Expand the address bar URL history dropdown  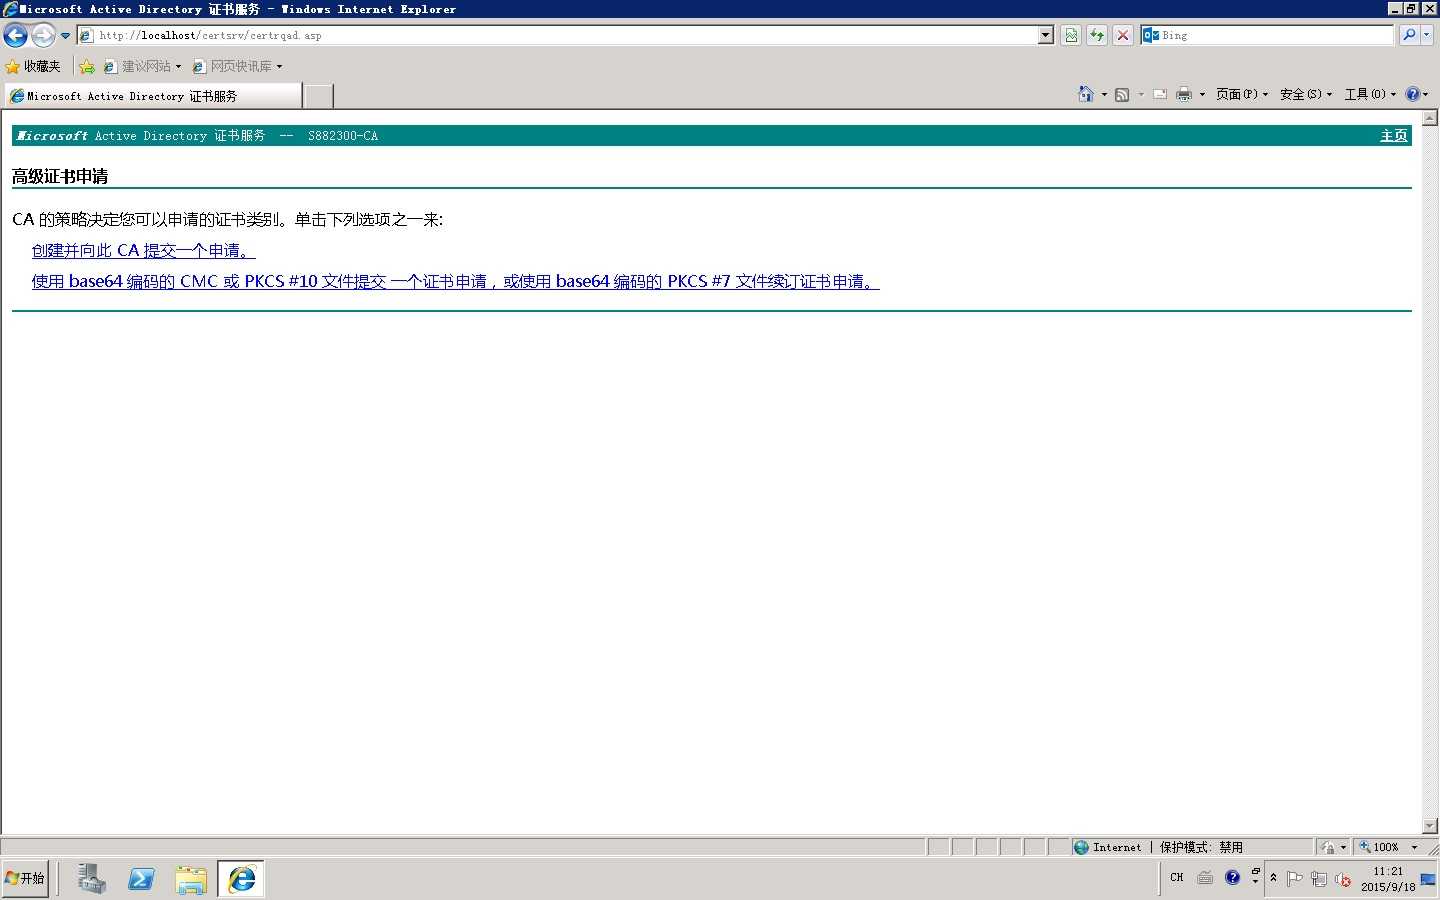(x=1046, y=35)
